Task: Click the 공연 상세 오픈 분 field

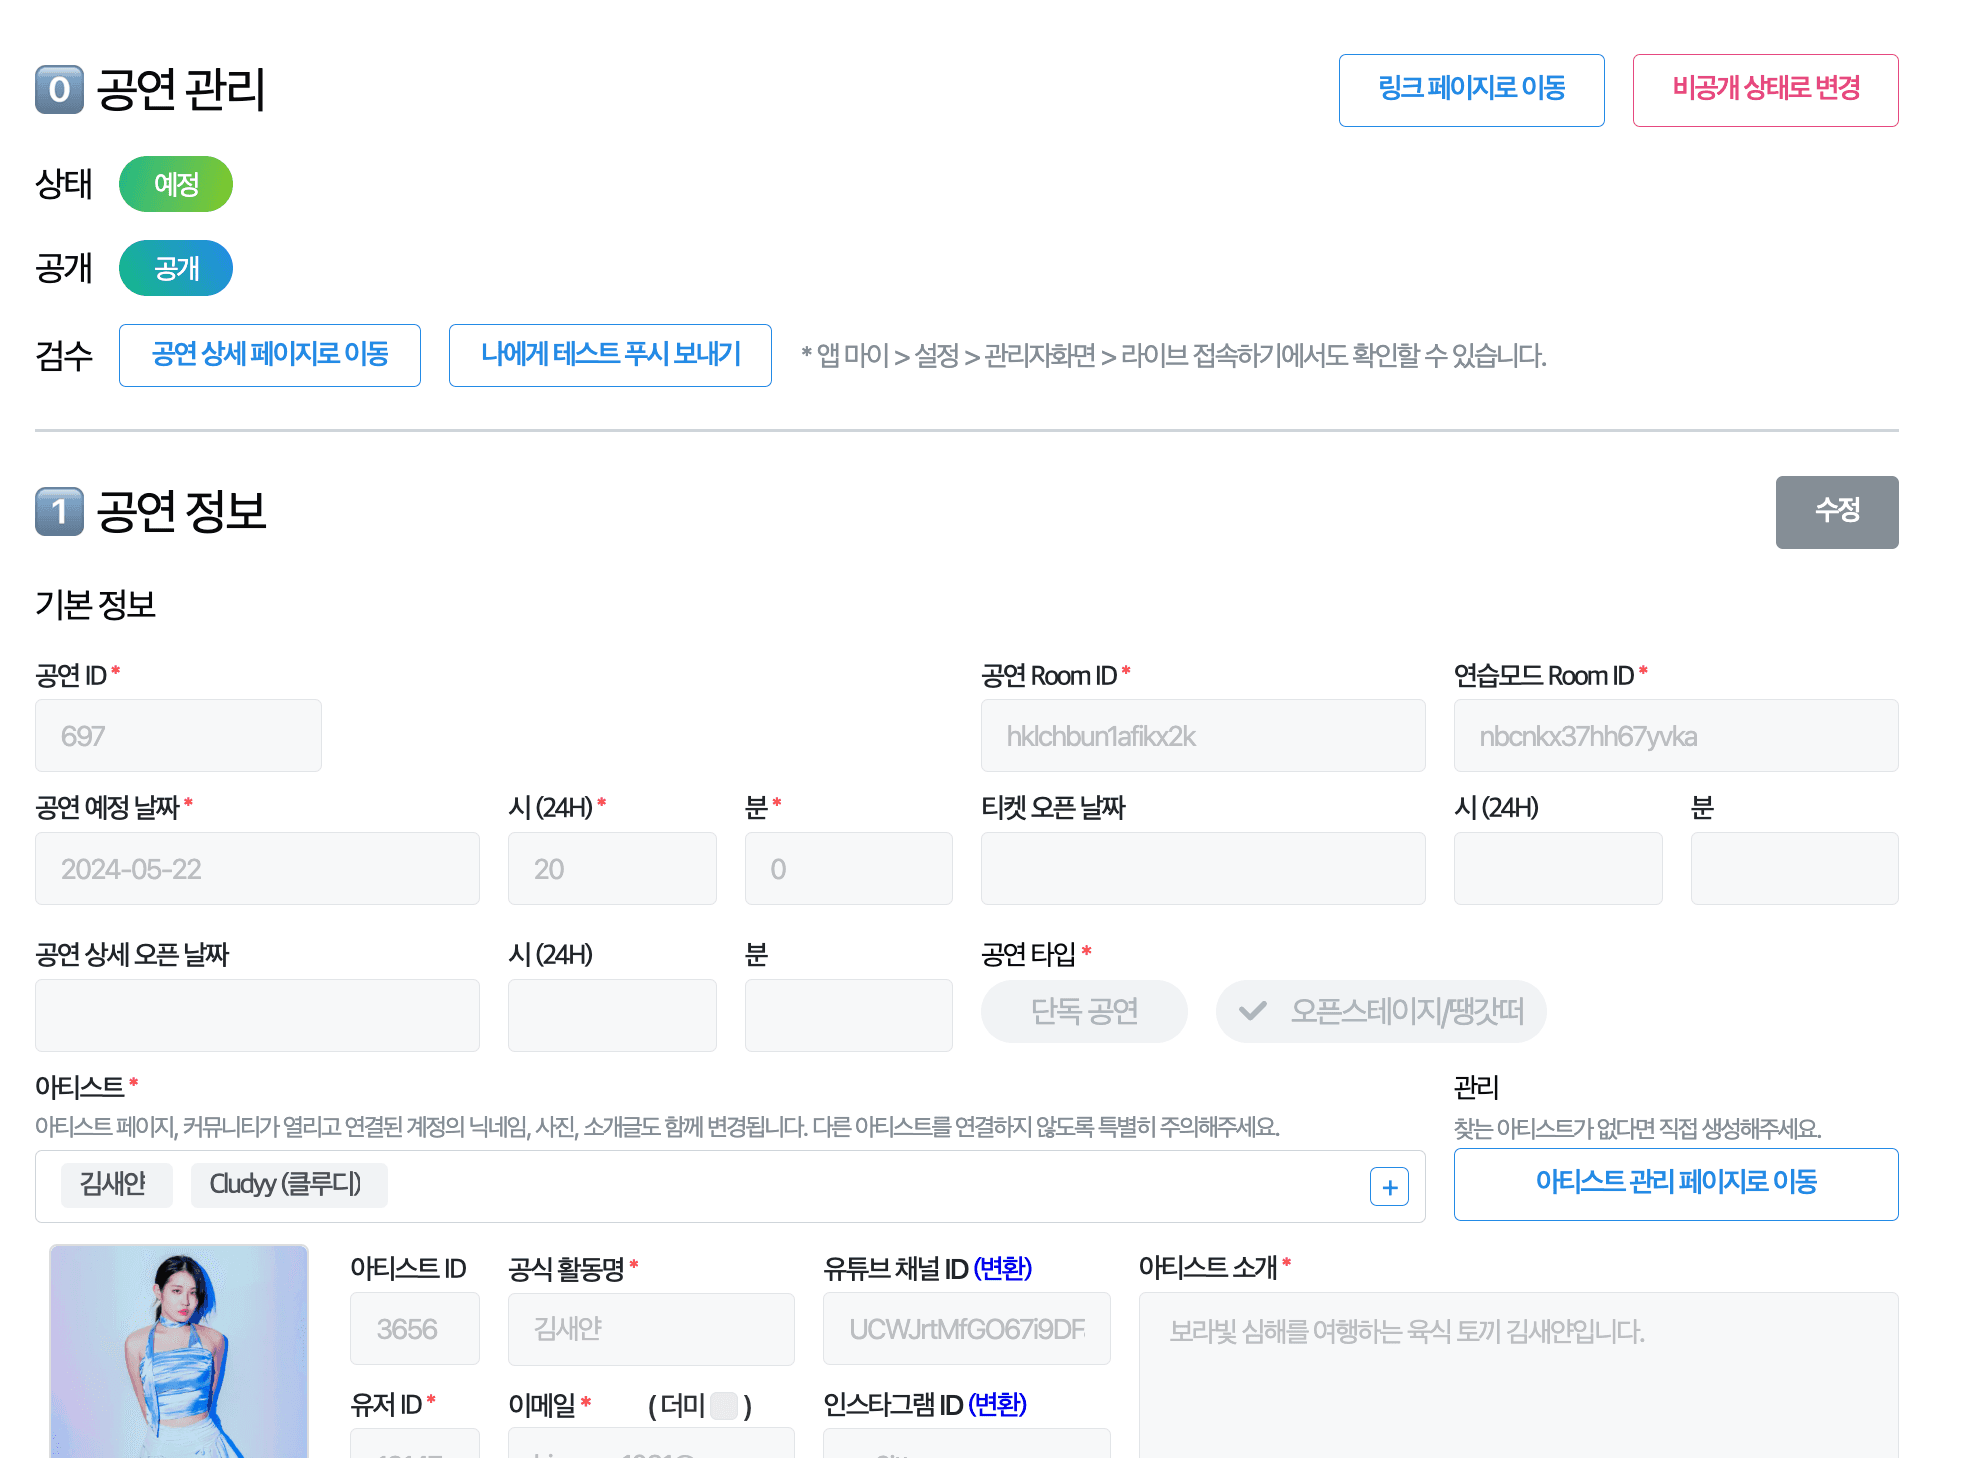Action: (848, 1015)
